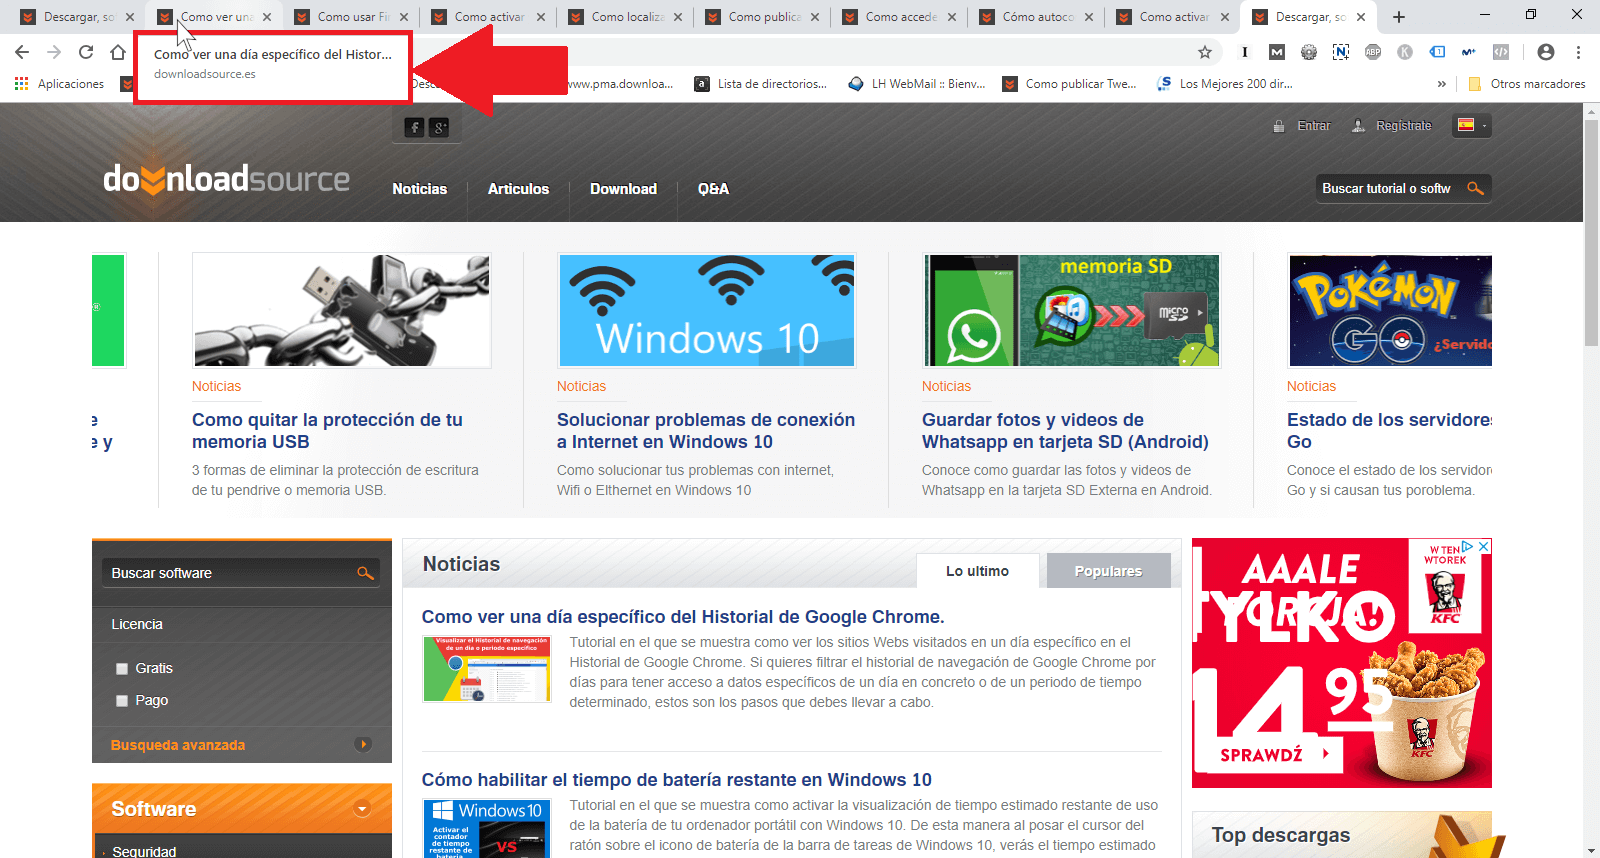Screen dimensions: 1600x858
Task: Open a new browser tab
Action: tap(1399, 17)
